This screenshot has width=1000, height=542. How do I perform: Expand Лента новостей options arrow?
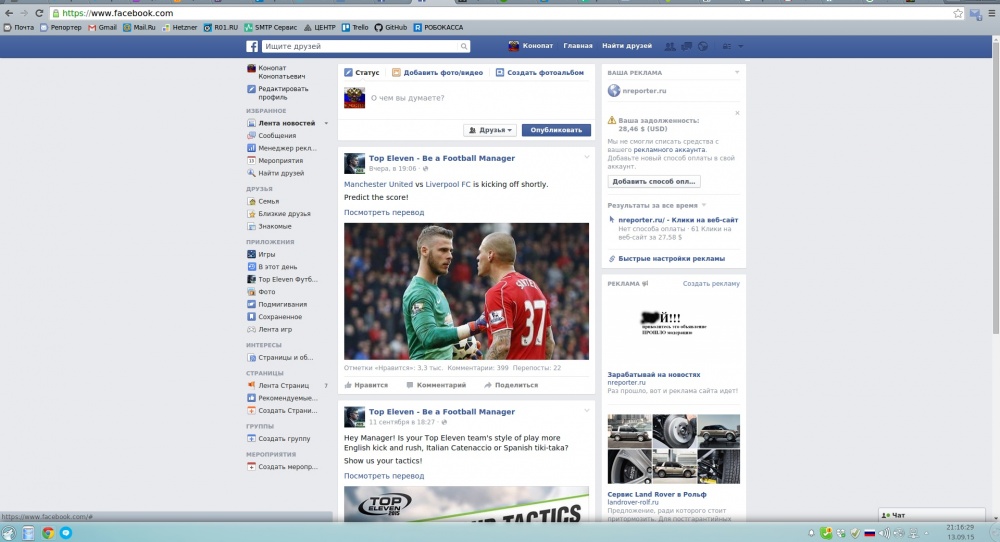coord(326,123)
